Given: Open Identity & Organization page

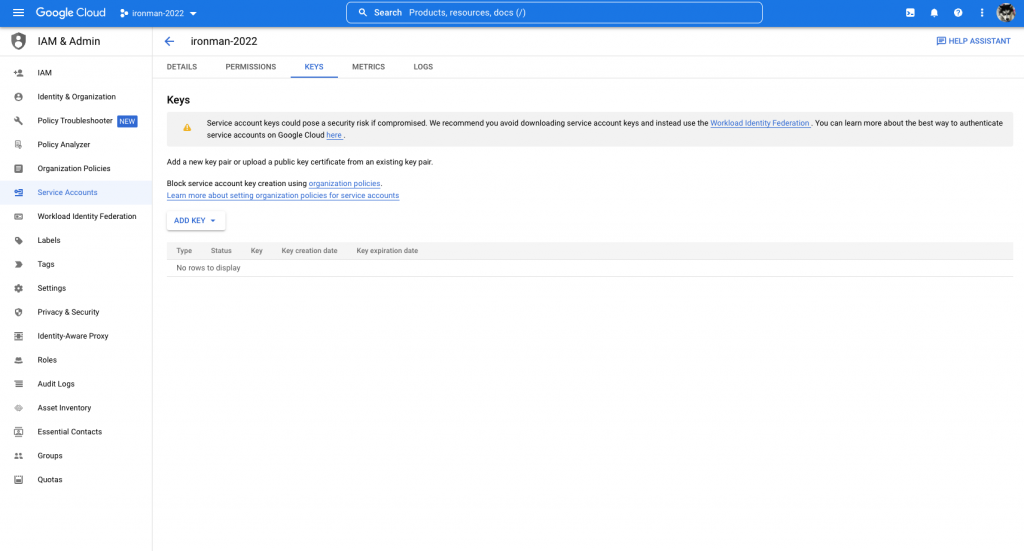Looking at the screenshot, I should point(76,97).
